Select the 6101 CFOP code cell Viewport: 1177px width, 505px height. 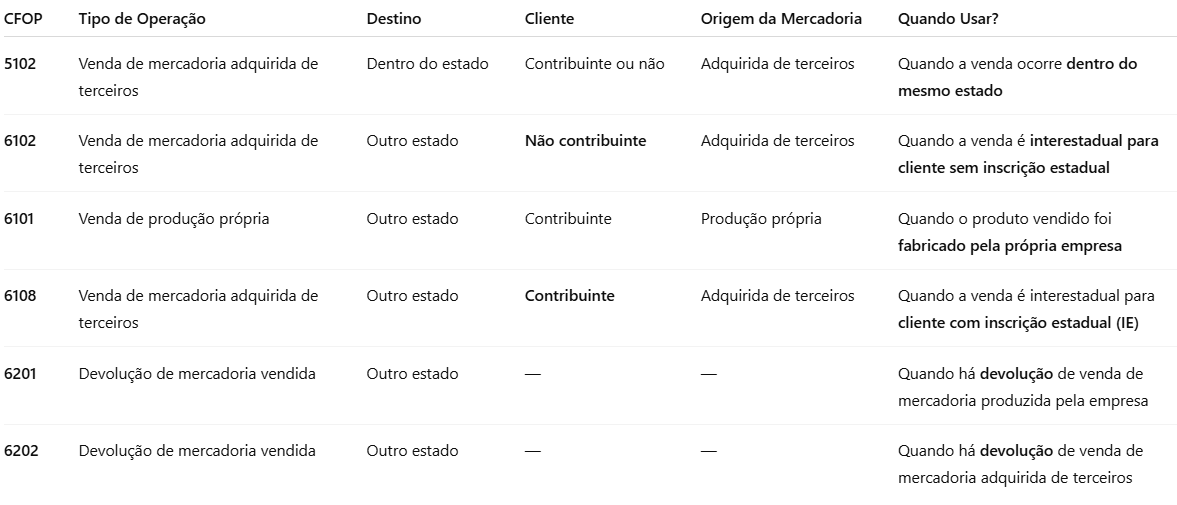[19, 219]
